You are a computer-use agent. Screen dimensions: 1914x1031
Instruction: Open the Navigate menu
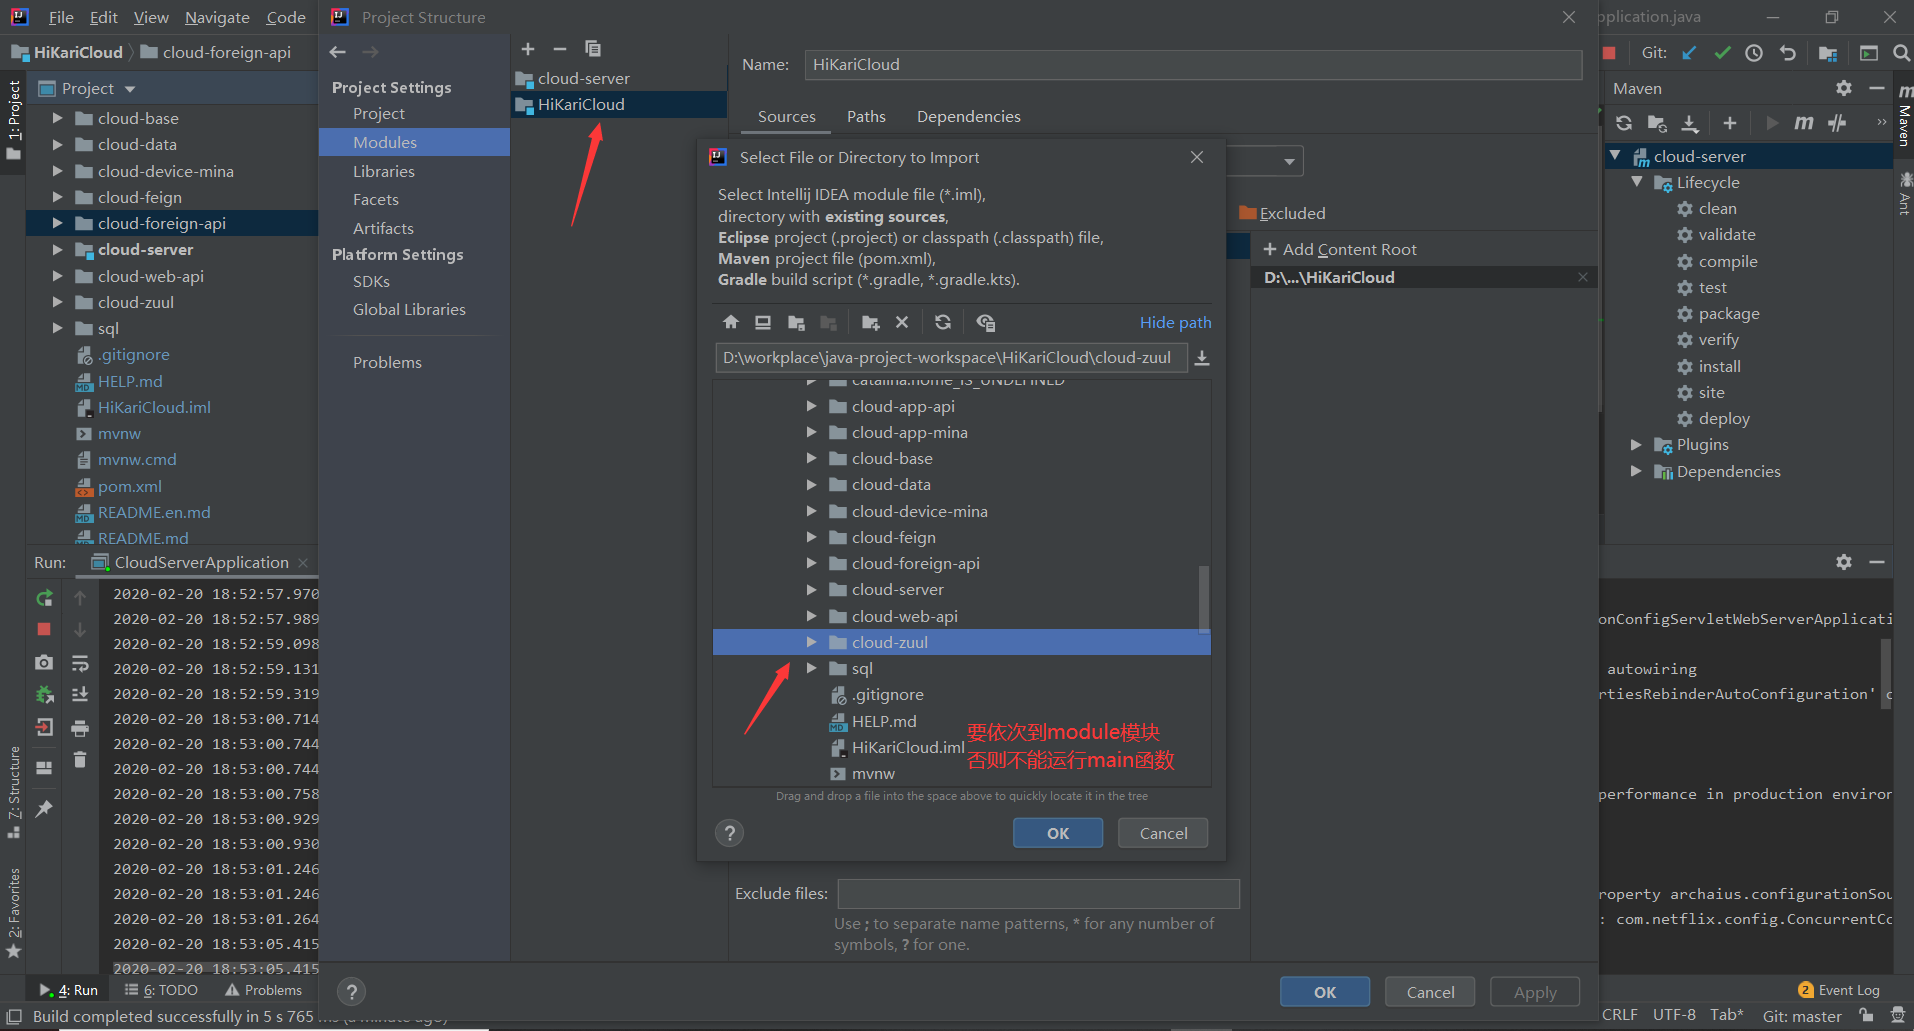click(217, 17)
